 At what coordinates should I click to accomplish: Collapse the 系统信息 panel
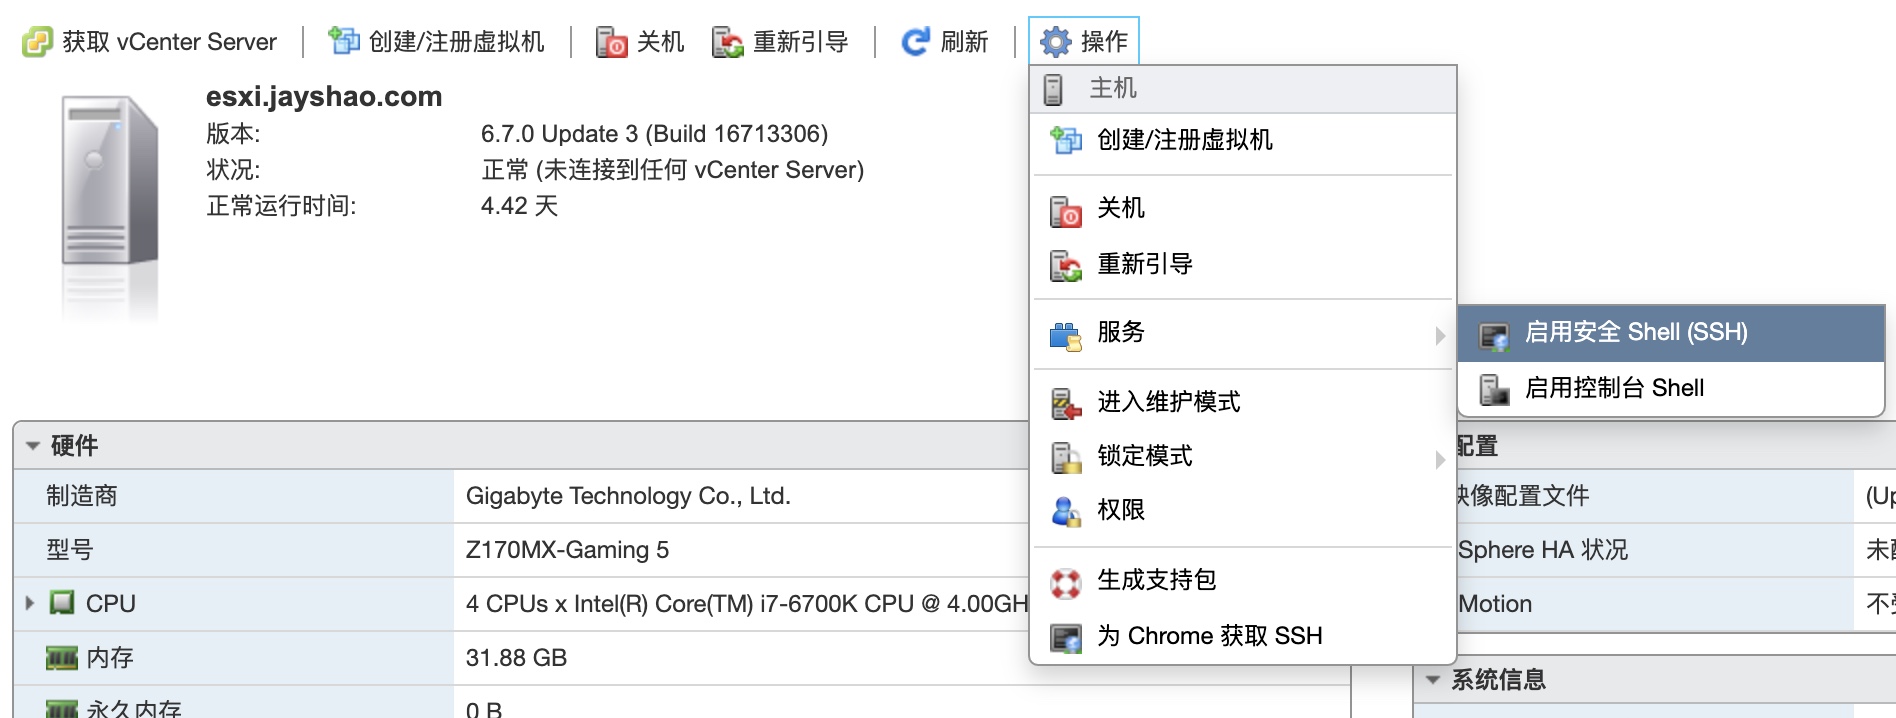pyautogui.click(x=1433, y=680)
